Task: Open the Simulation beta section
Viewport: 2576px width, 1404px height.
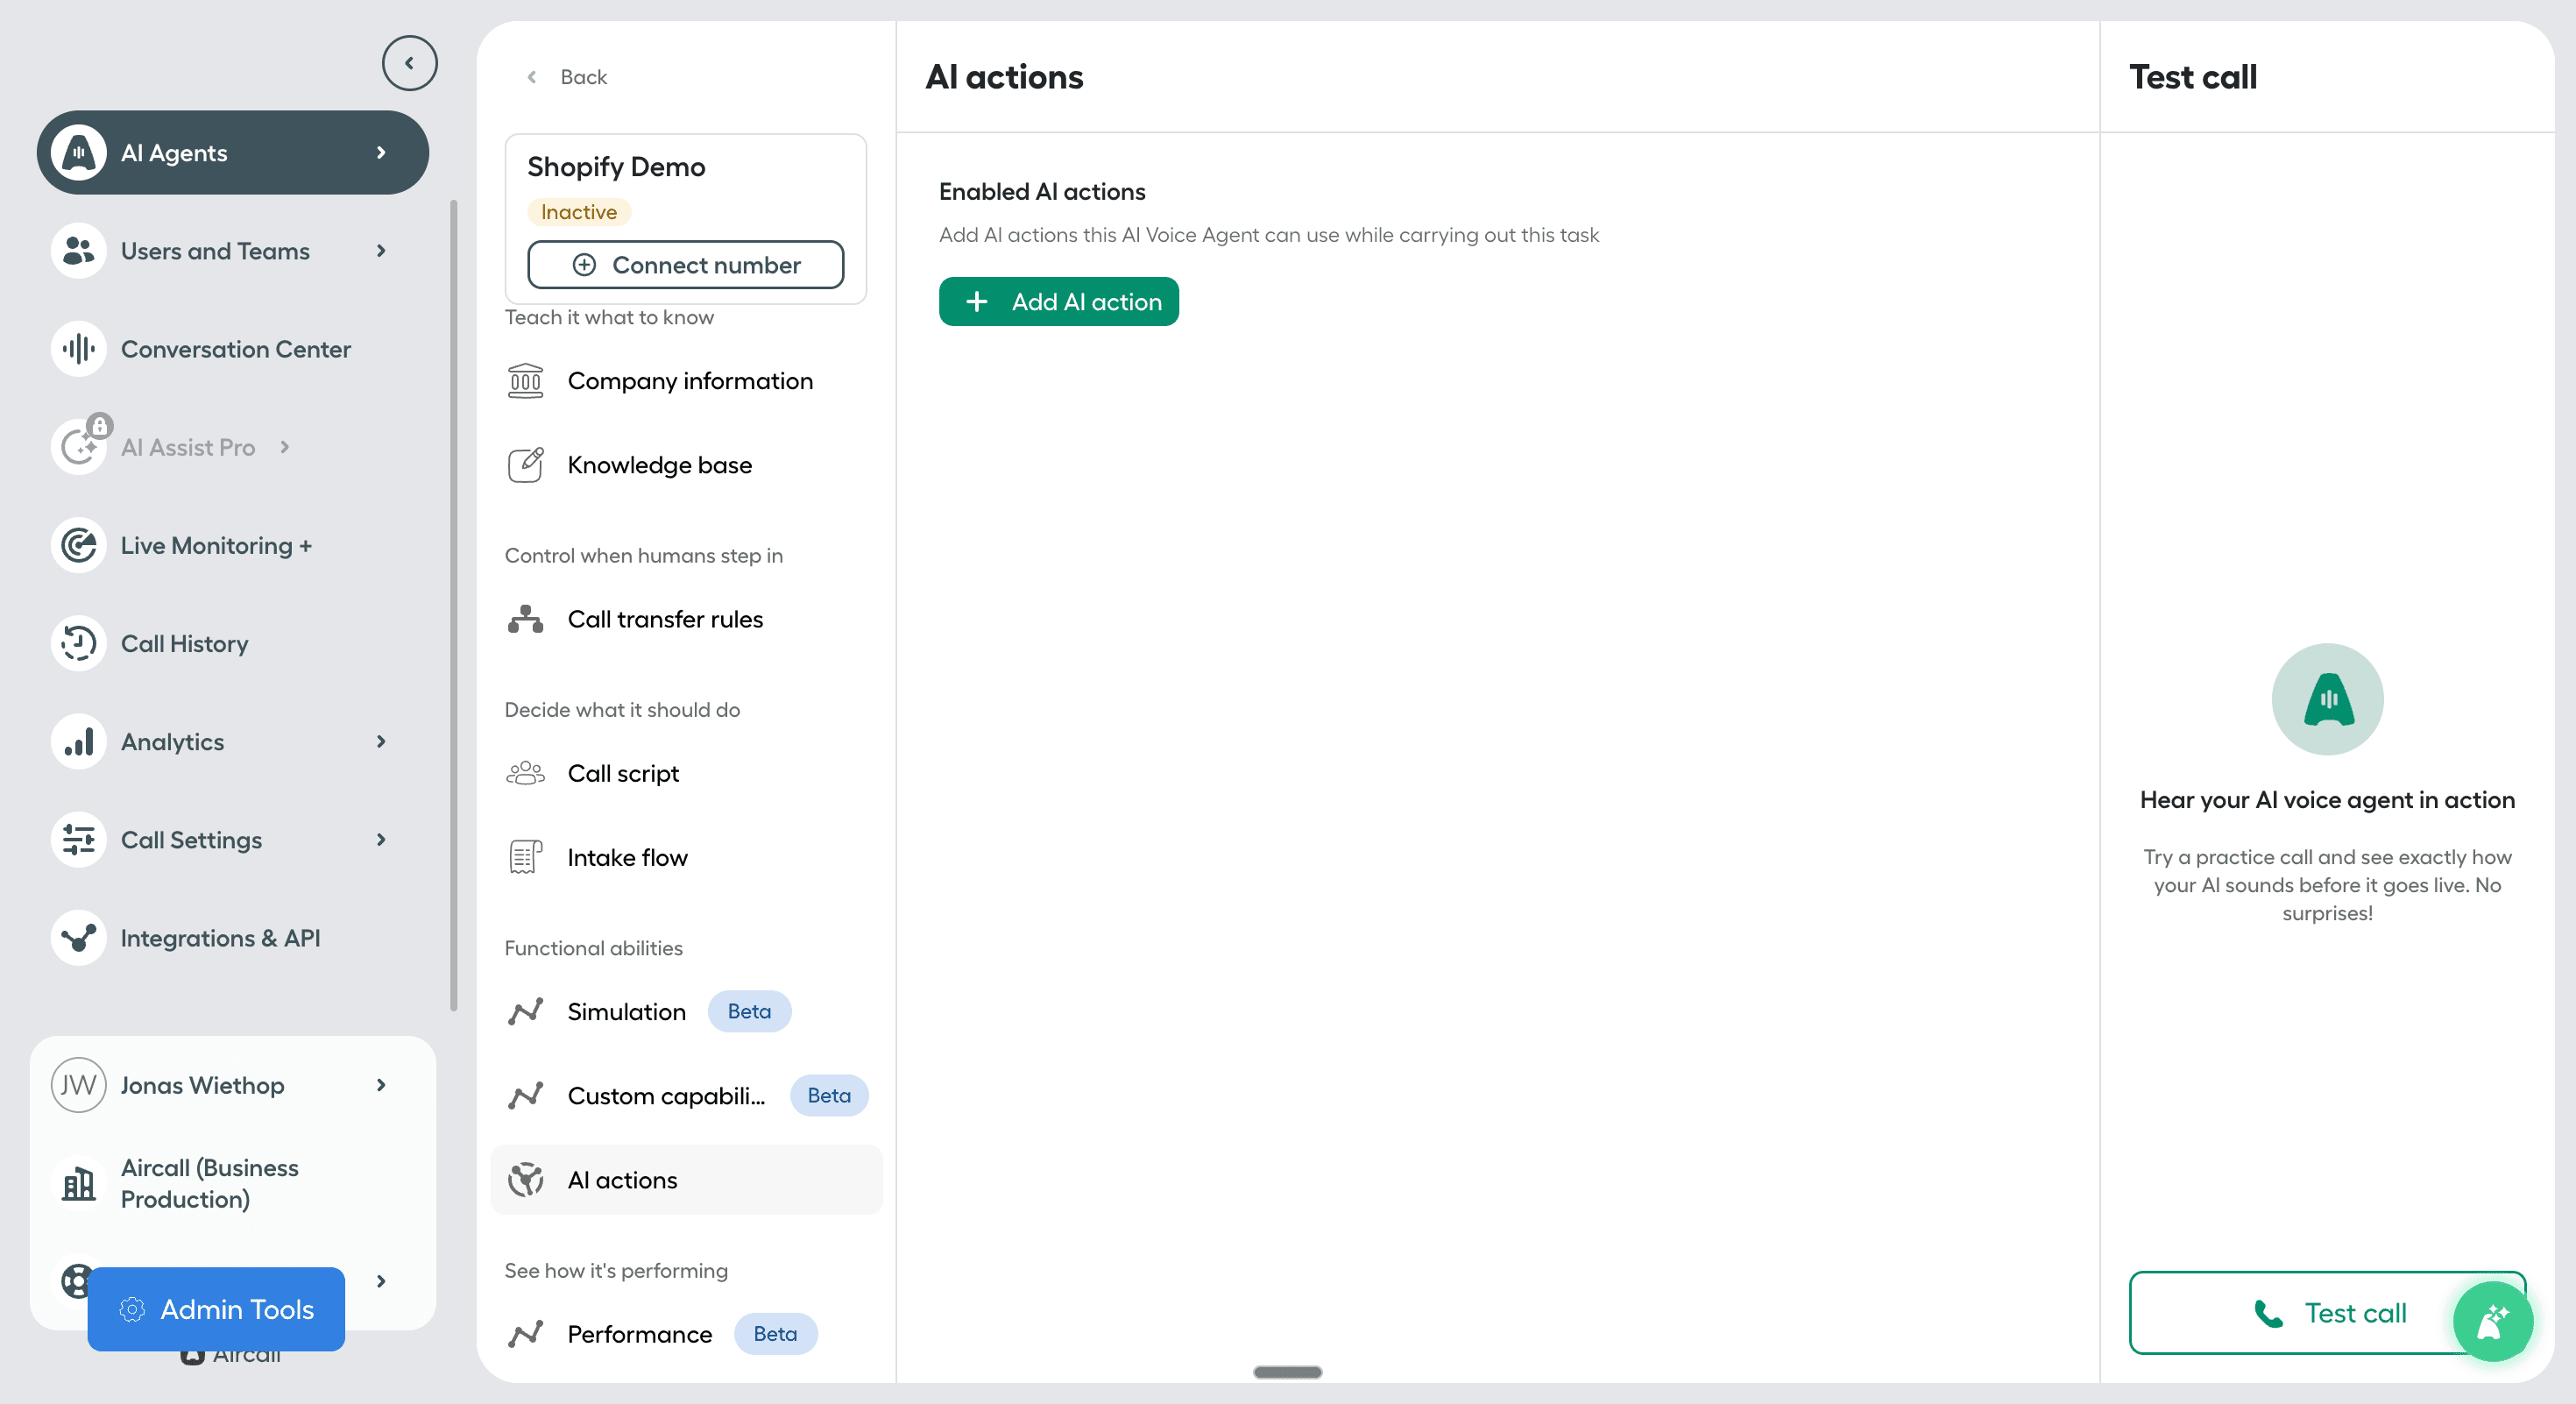Action: 626,1011
